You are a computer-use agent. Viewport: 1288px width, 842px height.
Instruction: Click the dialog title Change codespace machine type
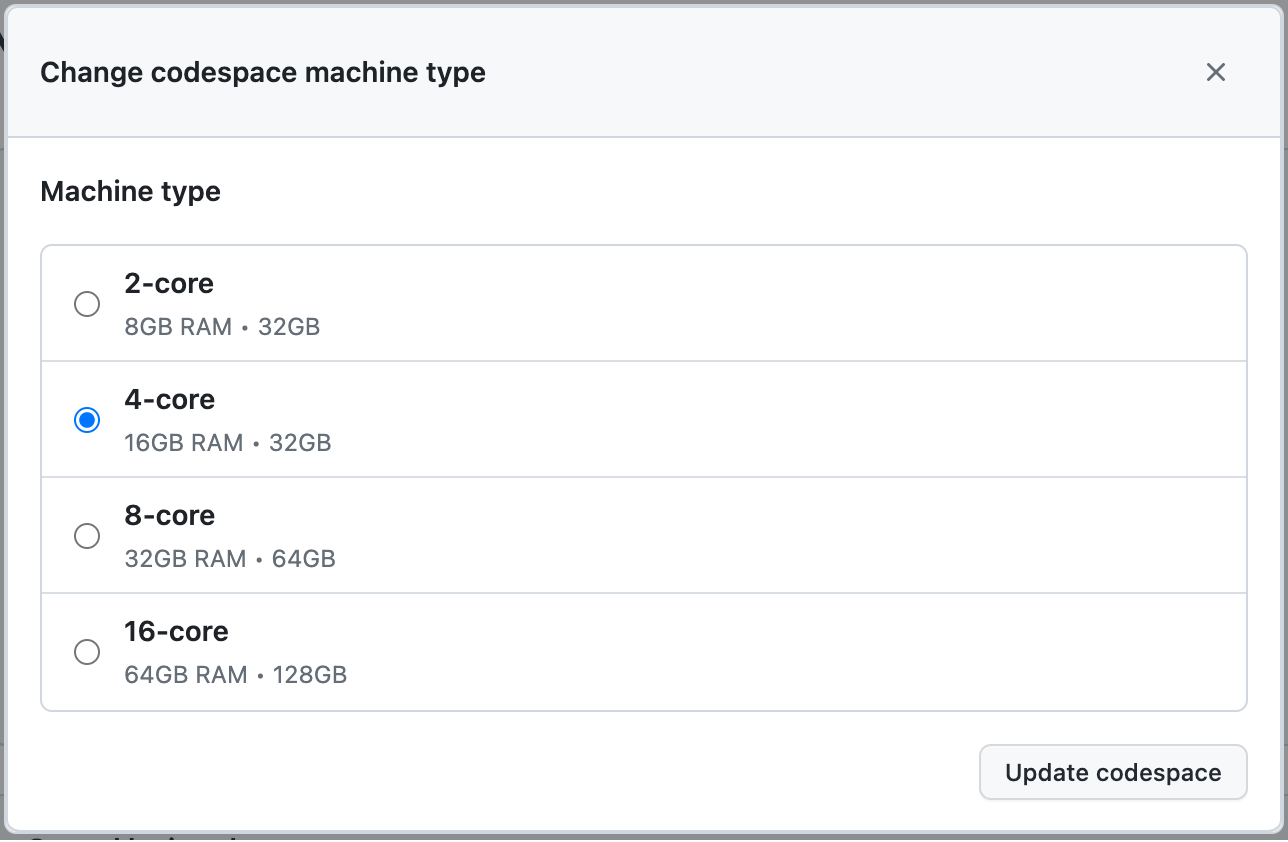262,72
